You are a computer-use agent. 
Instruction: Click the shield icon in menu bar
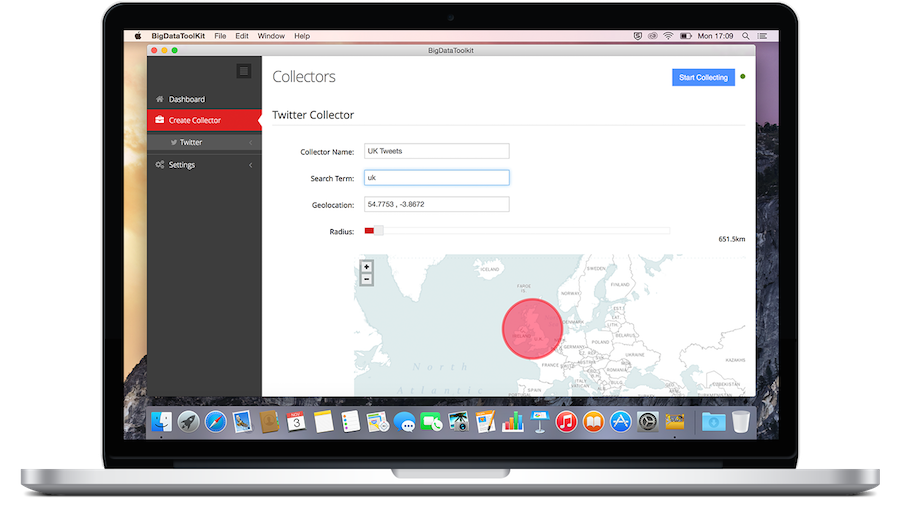click(638, 36)
